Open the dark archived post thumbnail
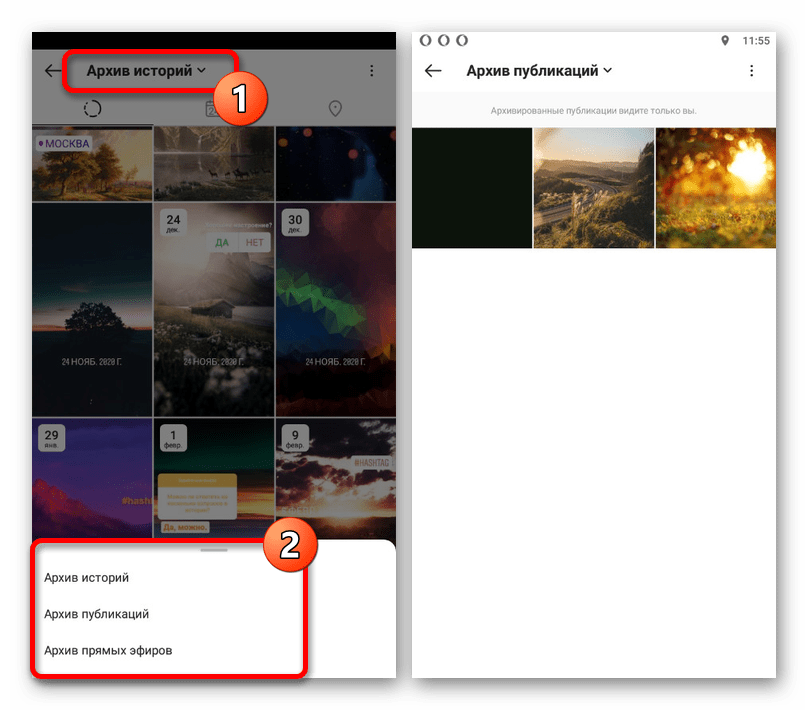This screenshot has height=710, width=808. [x=472, y=188]
